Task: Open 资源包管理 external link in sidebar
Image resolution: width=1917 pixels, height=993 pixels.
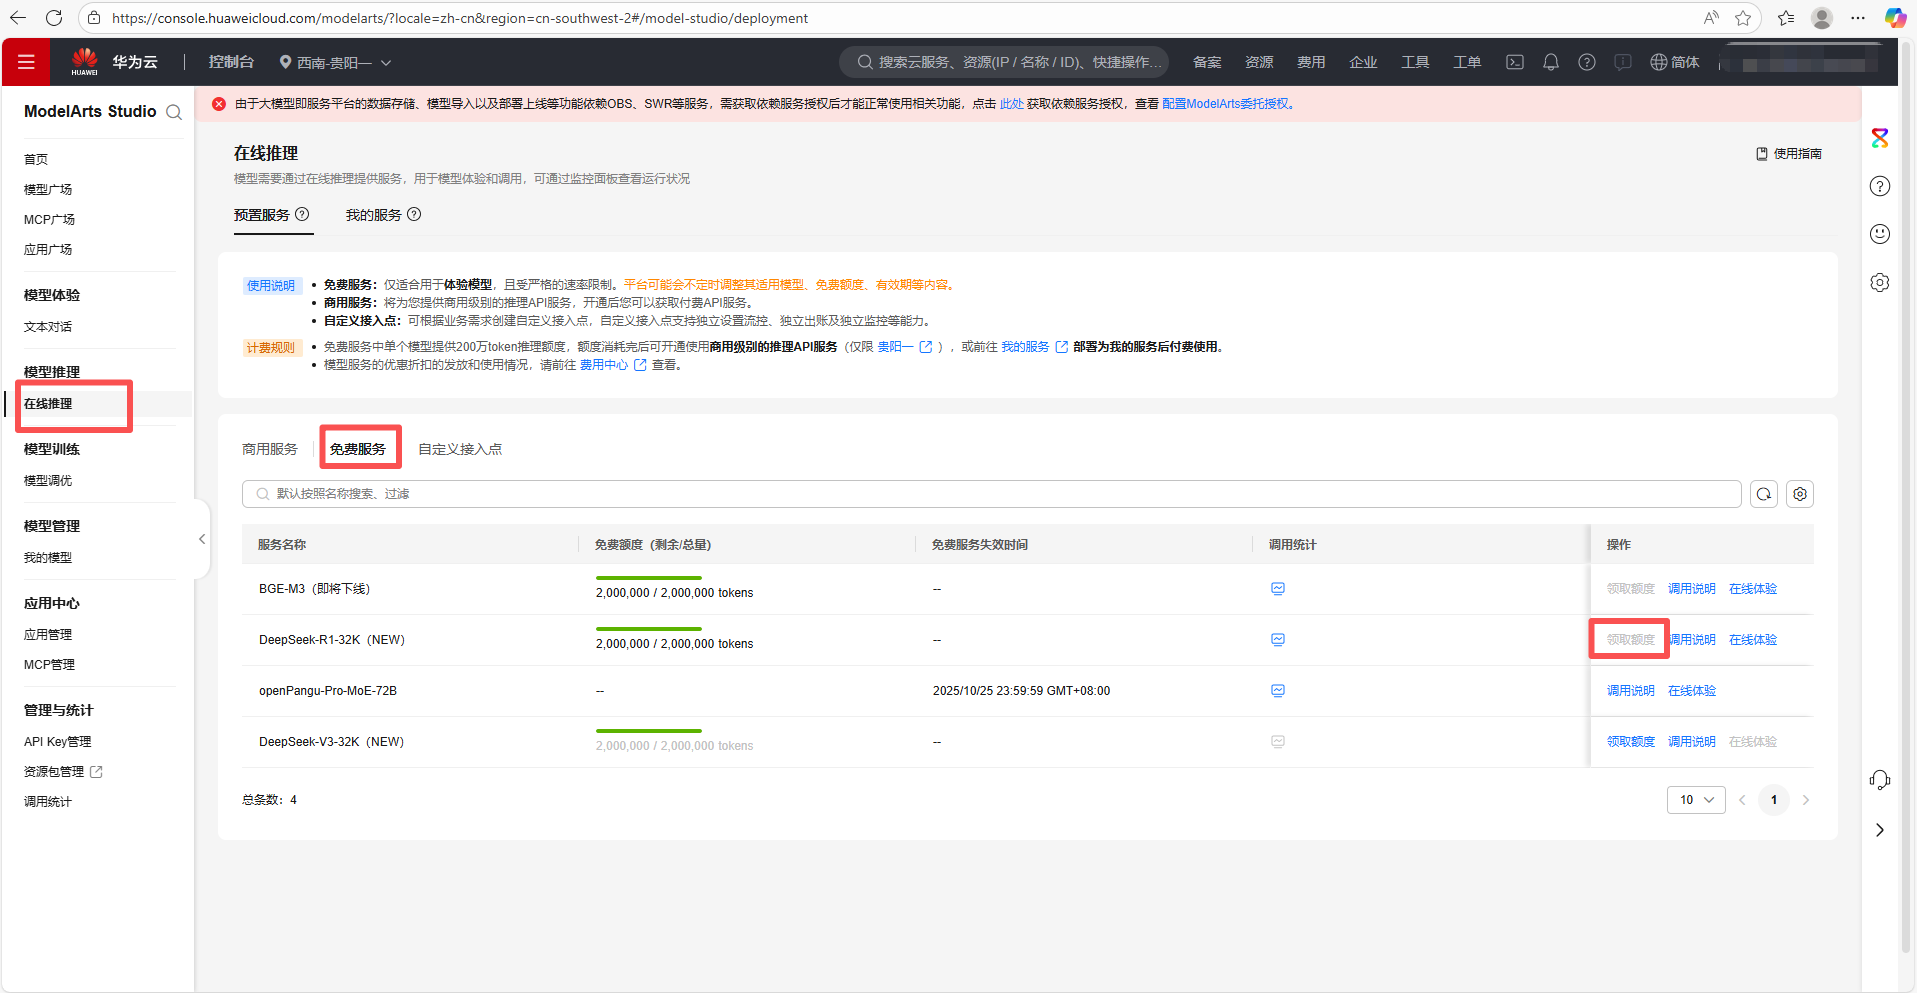Action: [x=63, y=771]
